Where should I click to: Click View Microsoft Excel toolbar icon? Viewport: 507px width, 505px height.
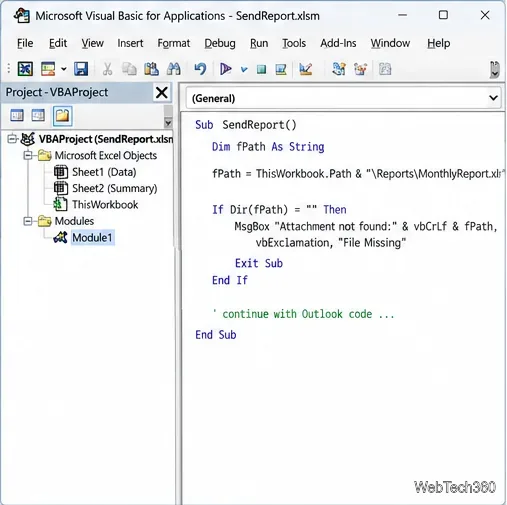(x=25, y=69)
